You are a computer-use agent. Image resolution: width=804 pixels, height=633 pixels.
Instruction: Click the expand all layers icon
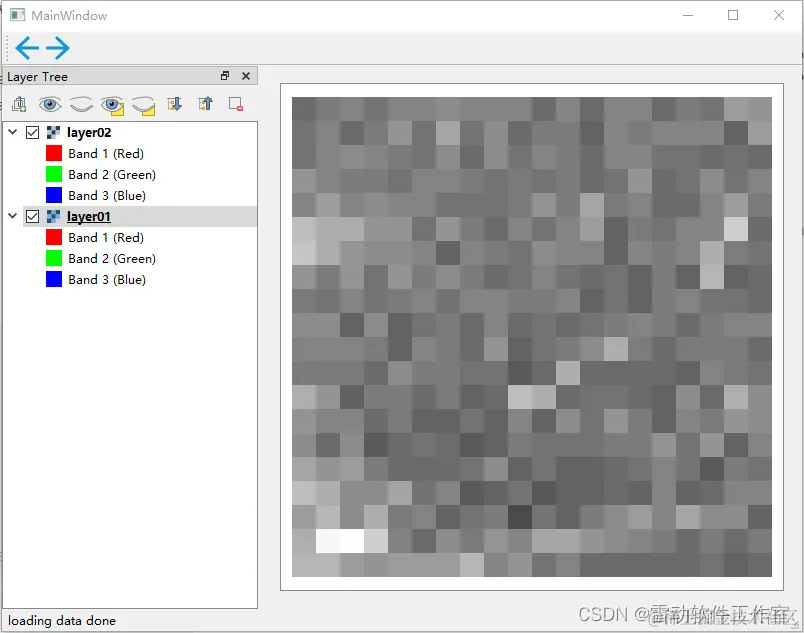[x=174, y=104]
